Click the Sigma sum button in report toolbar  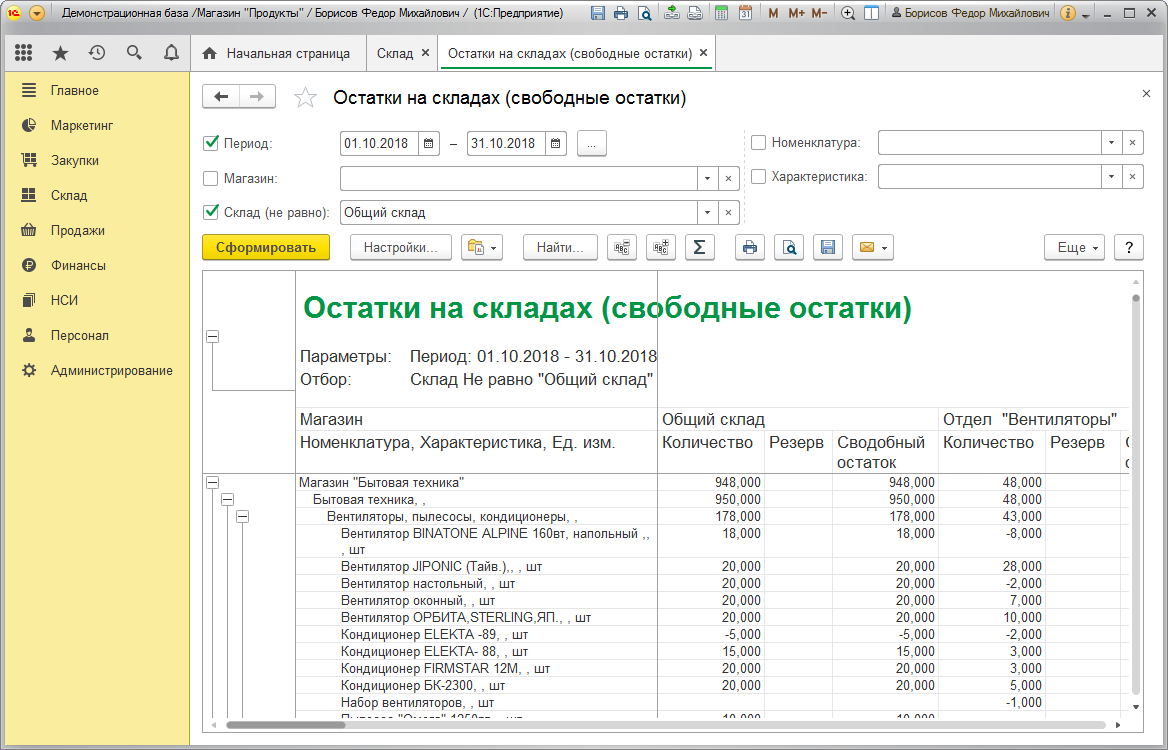tap(699, 247)
